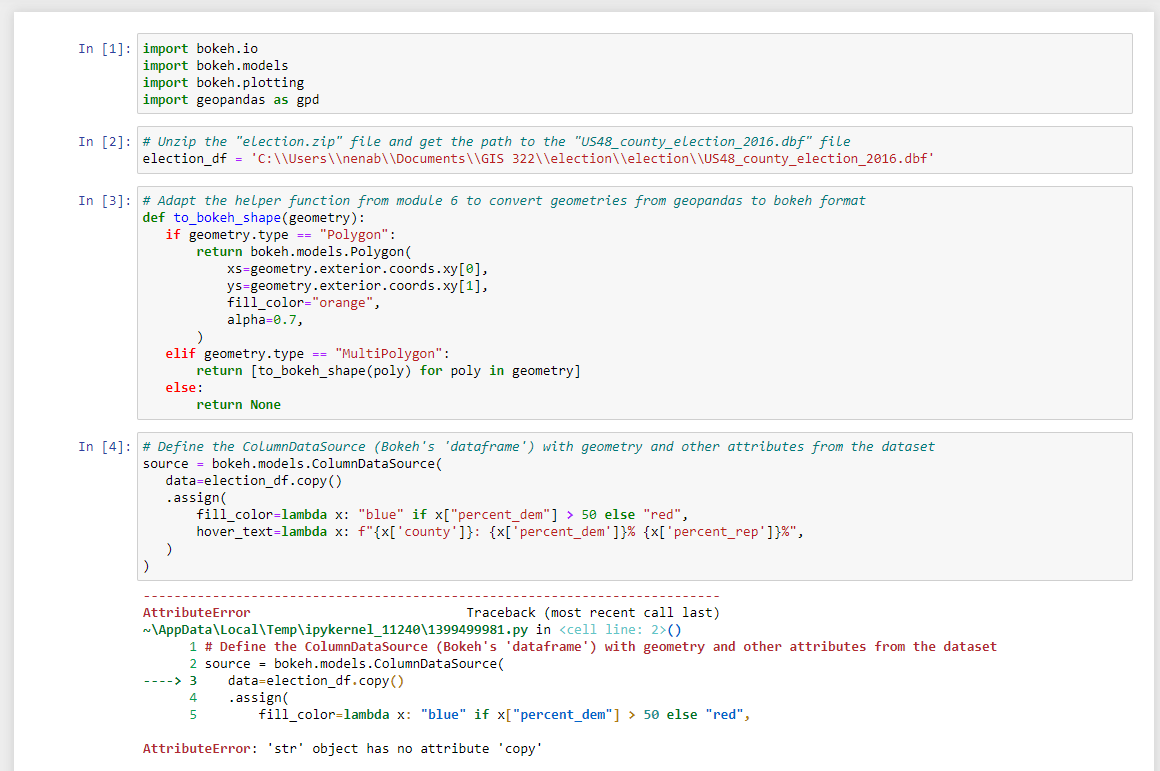The image size is (1160, 771).
Task: Click the election_df path assignment line
Action: pos(539,159)
